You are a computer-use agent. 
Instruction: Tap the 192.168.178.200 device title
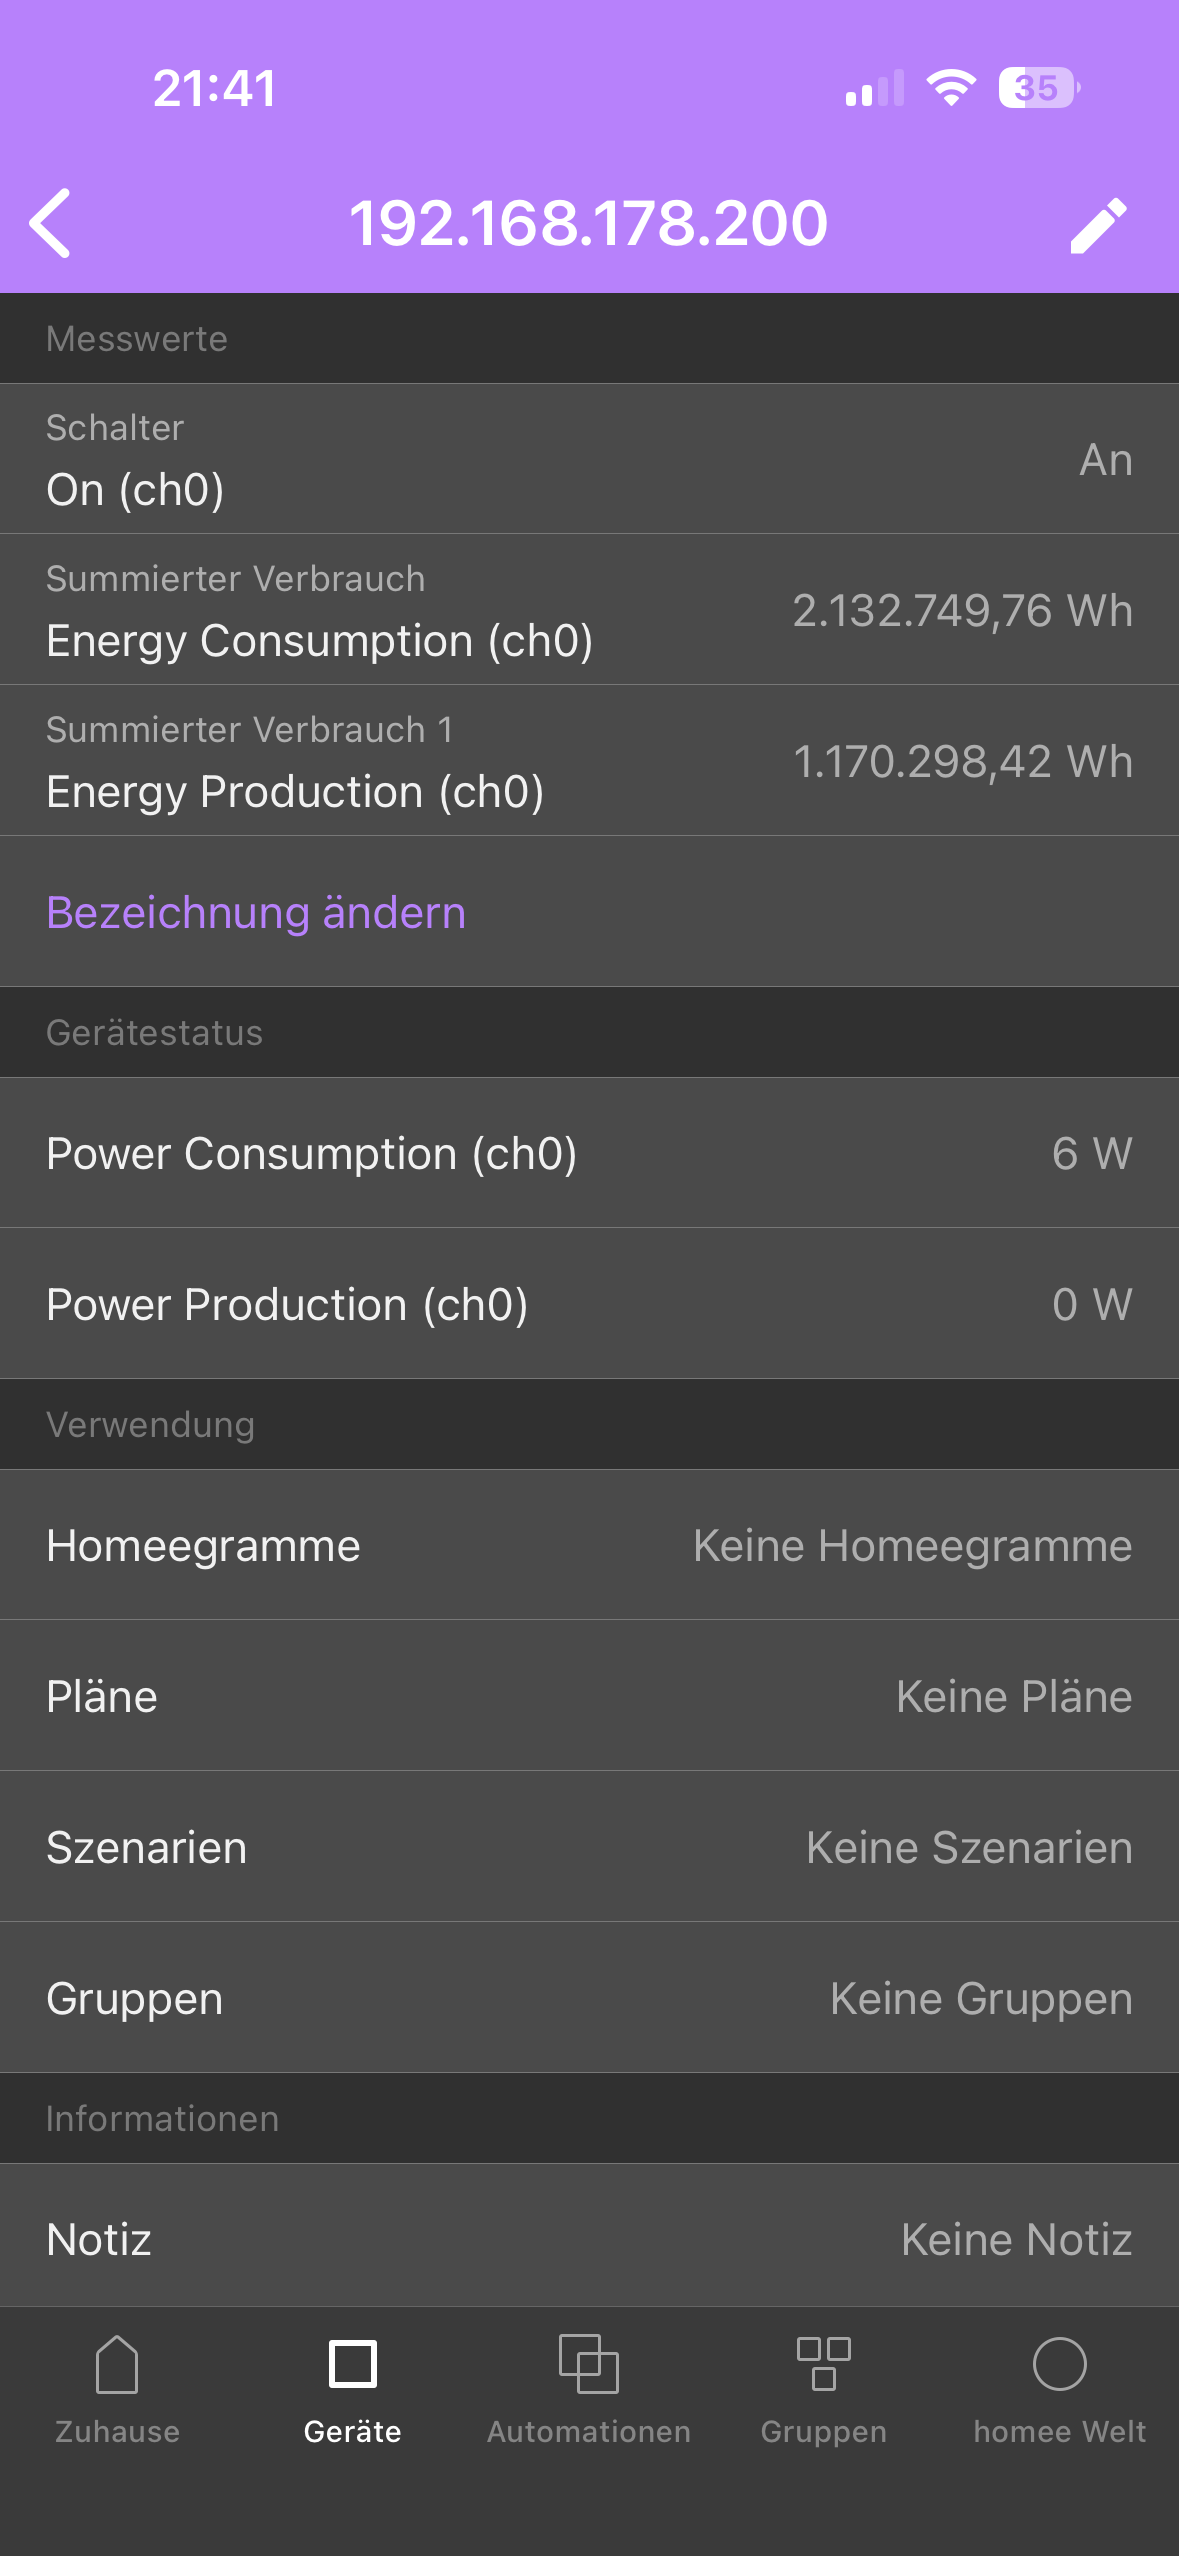click(x=588, y=223)
